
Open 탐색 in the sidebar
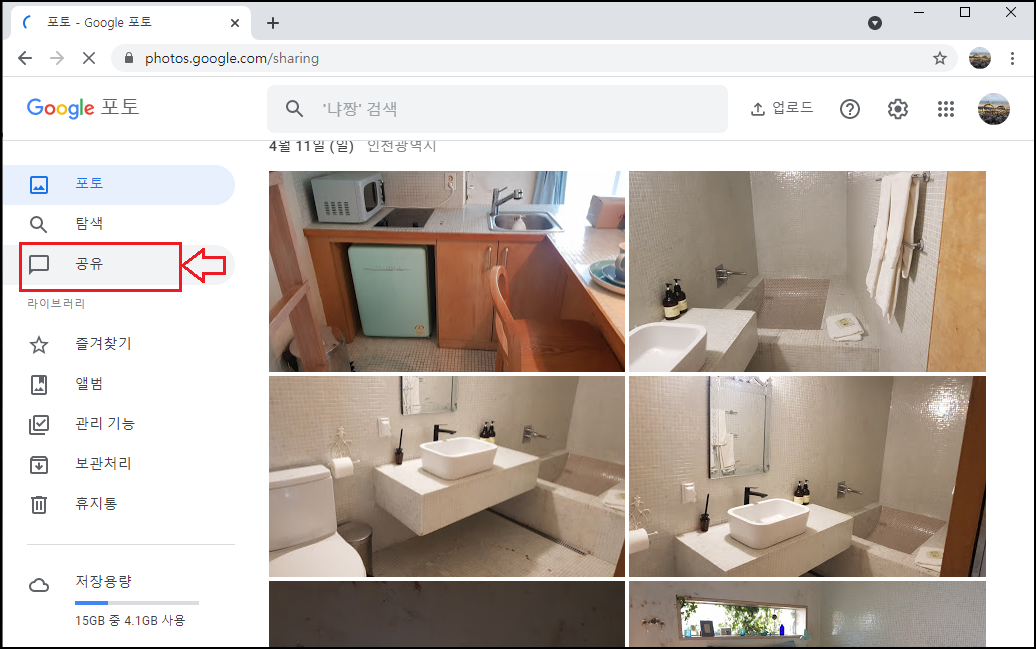(x=119, y=224)
